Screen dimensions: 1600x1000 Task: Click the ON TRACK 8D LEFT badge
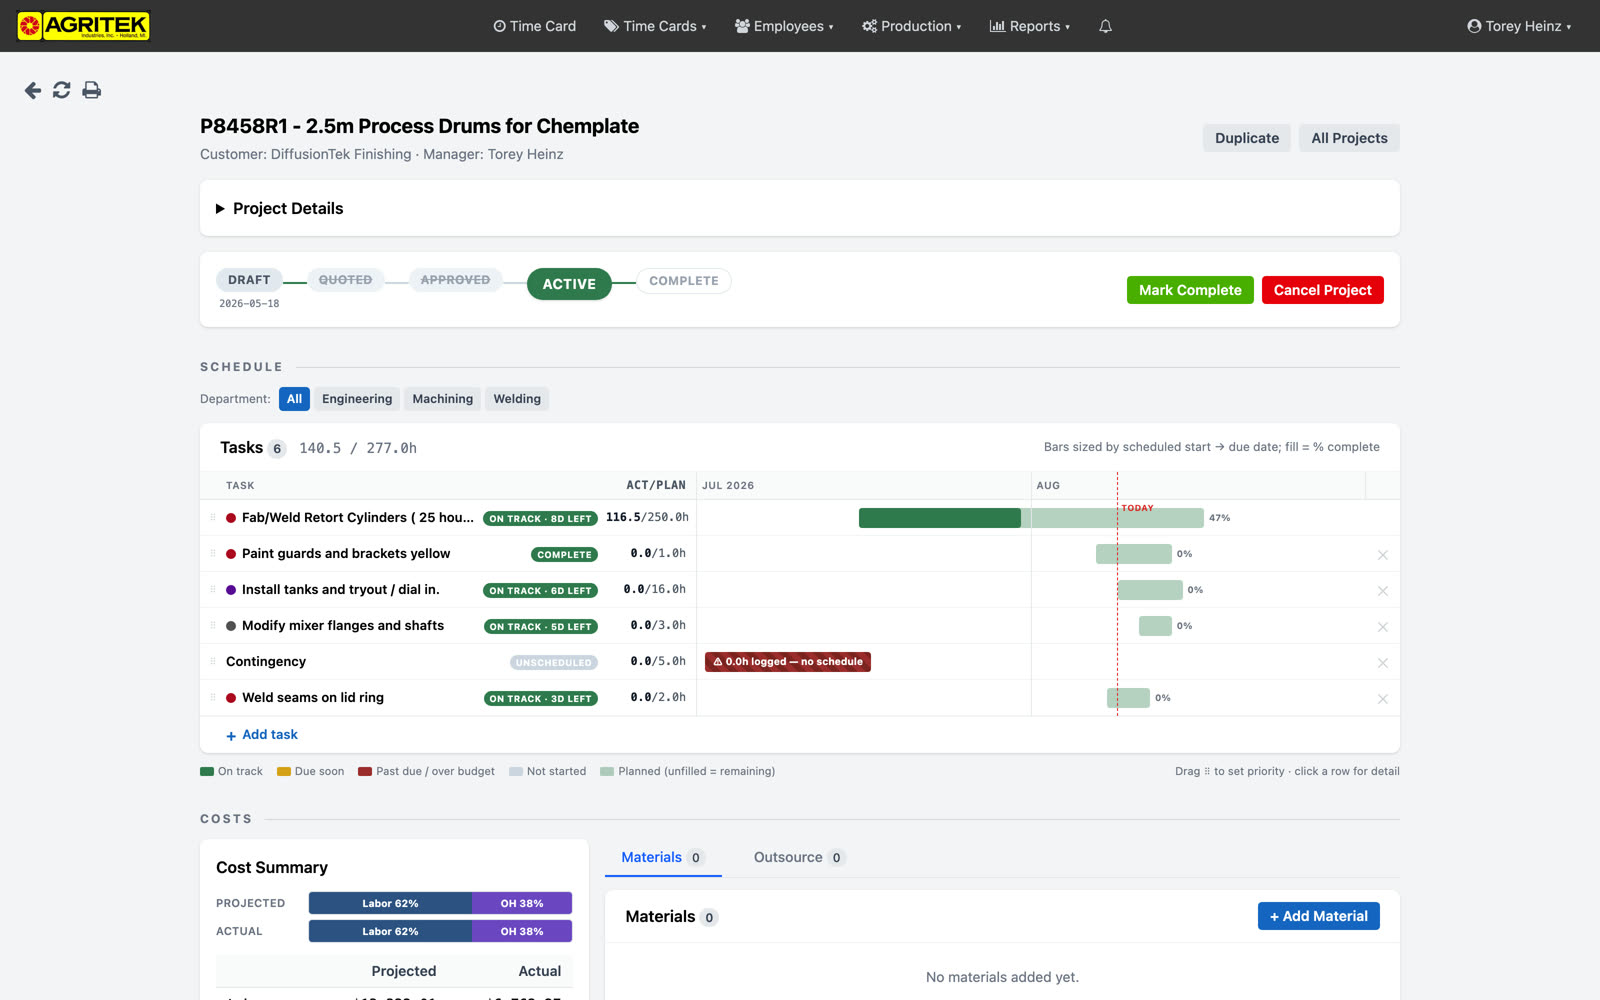[540, 519]
